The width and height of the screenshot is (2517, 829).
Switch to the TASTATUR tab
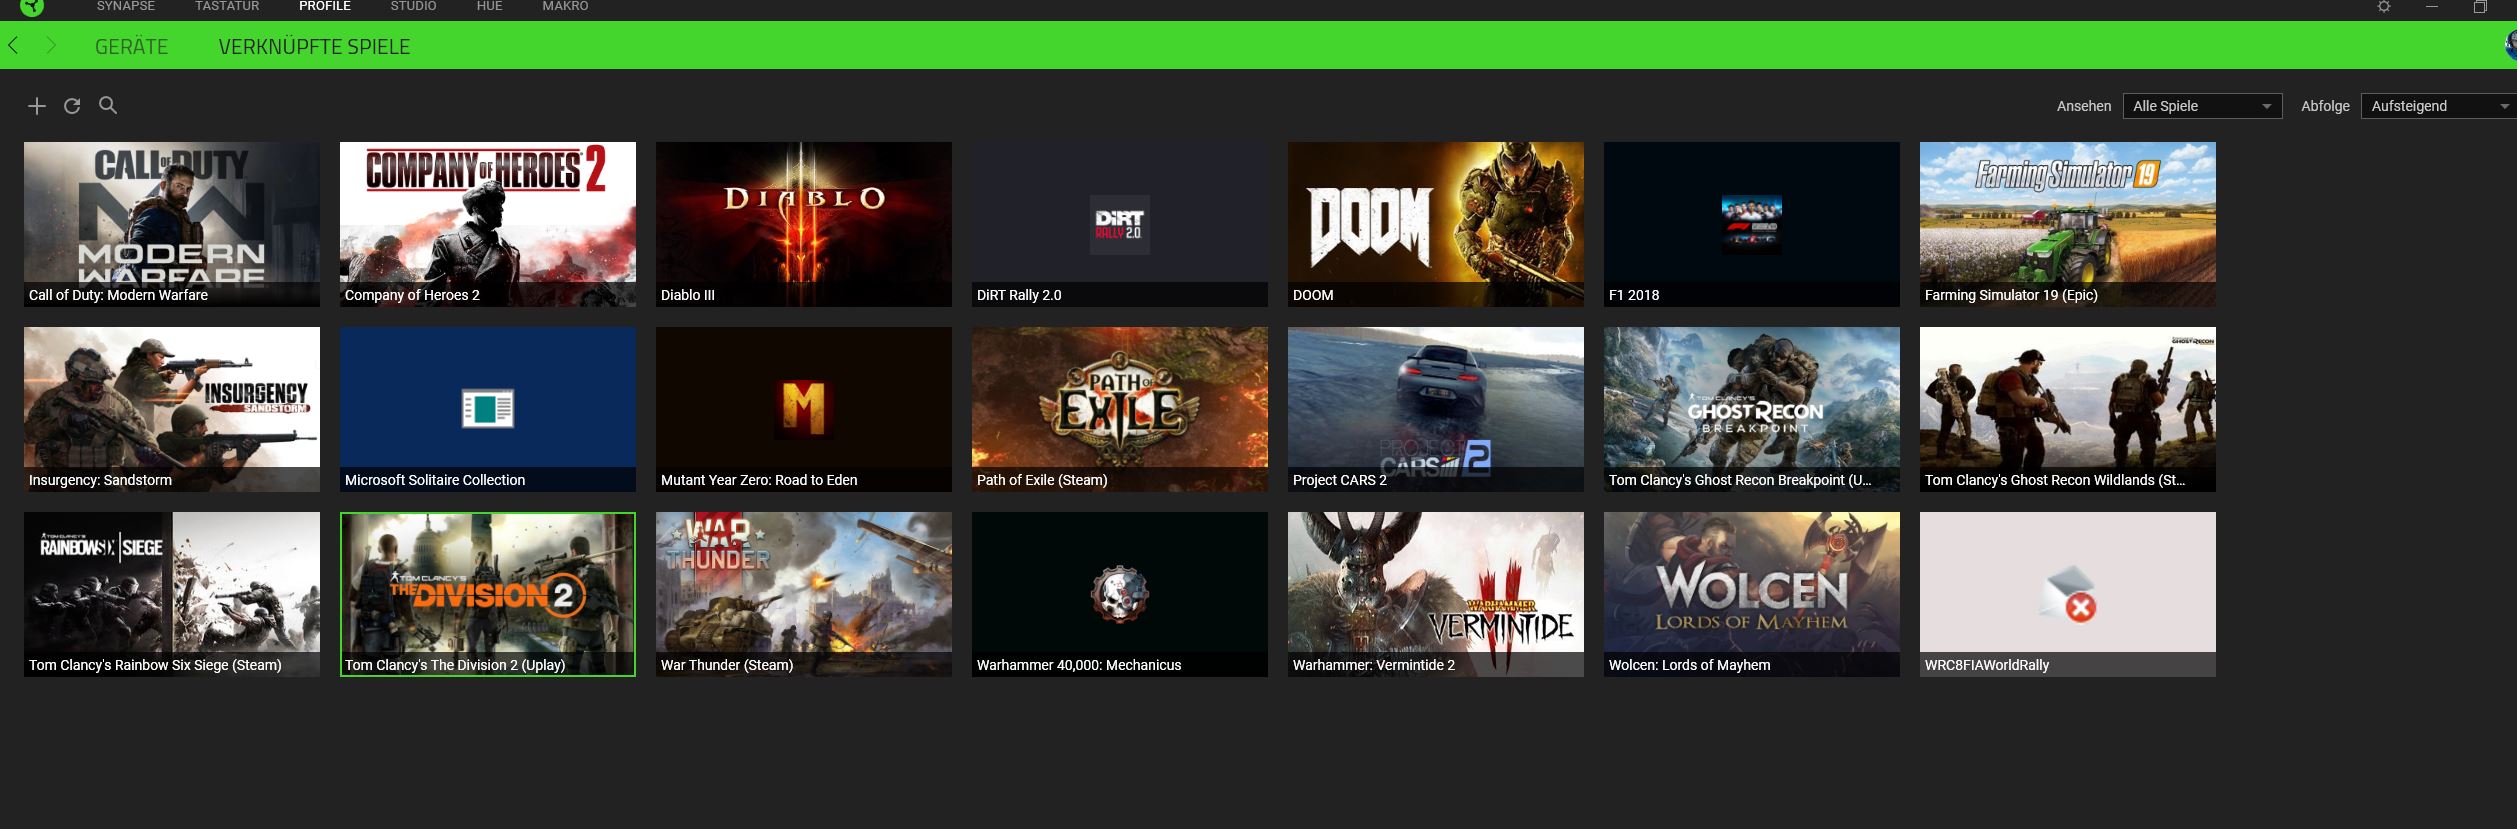click(x=227, y=6)
